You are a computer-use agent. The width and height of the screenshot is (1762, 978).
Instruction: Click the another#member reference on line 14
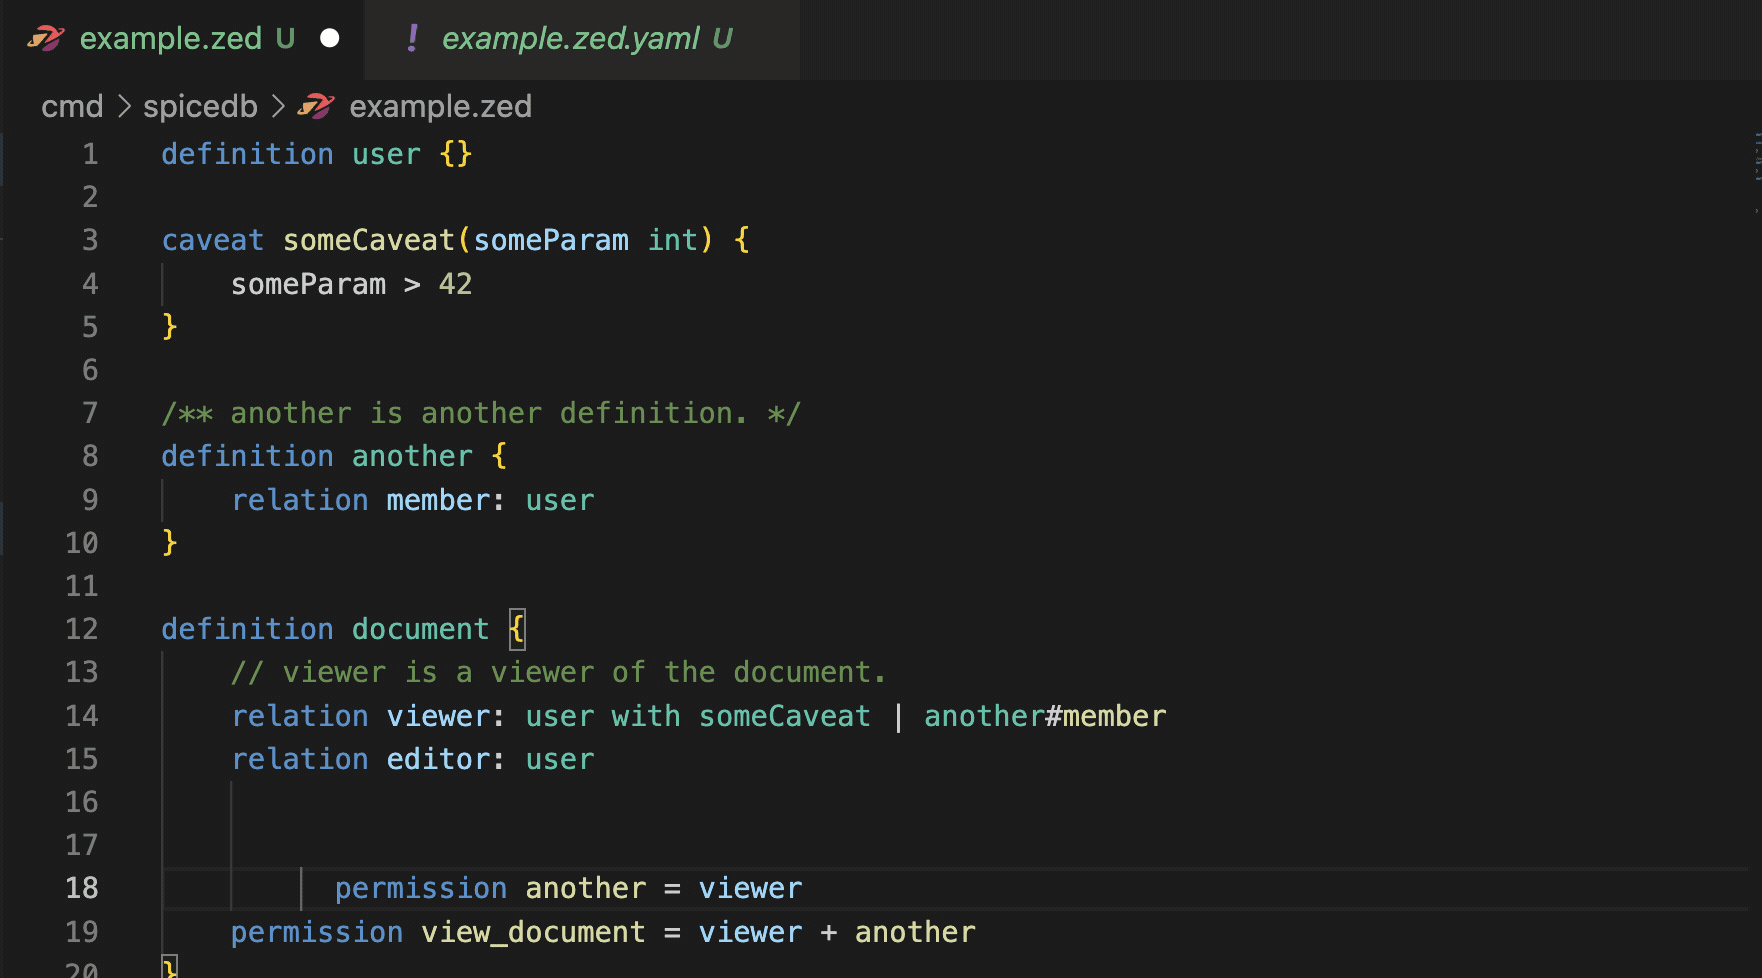click(1044, 716)
